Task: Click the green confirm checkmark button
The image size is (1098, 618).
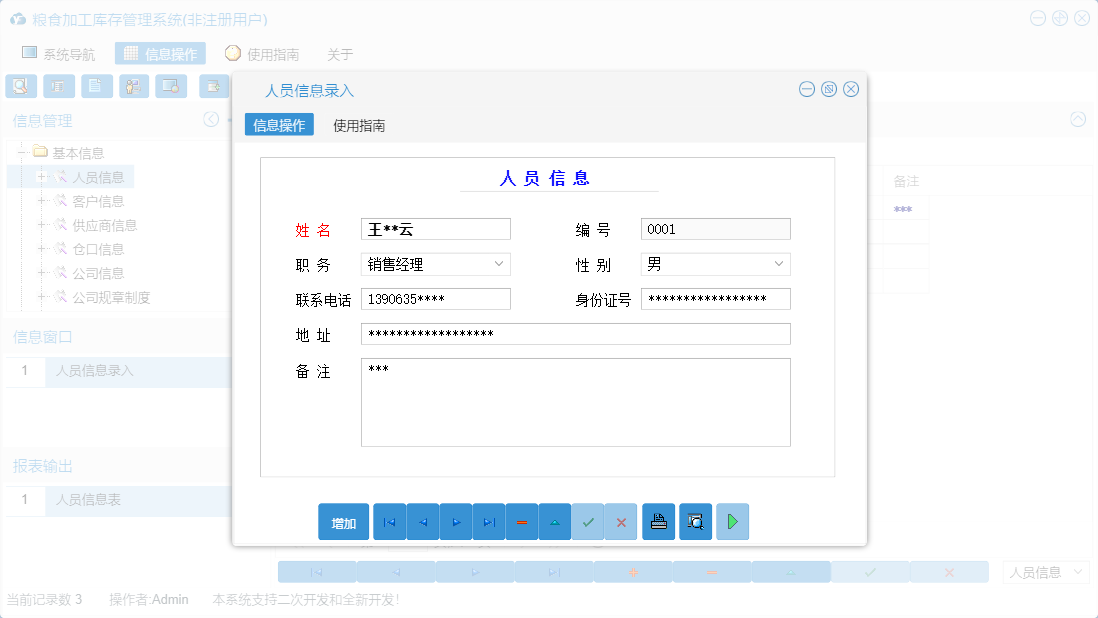Action: pyautogui.click(x=587, y=521)
